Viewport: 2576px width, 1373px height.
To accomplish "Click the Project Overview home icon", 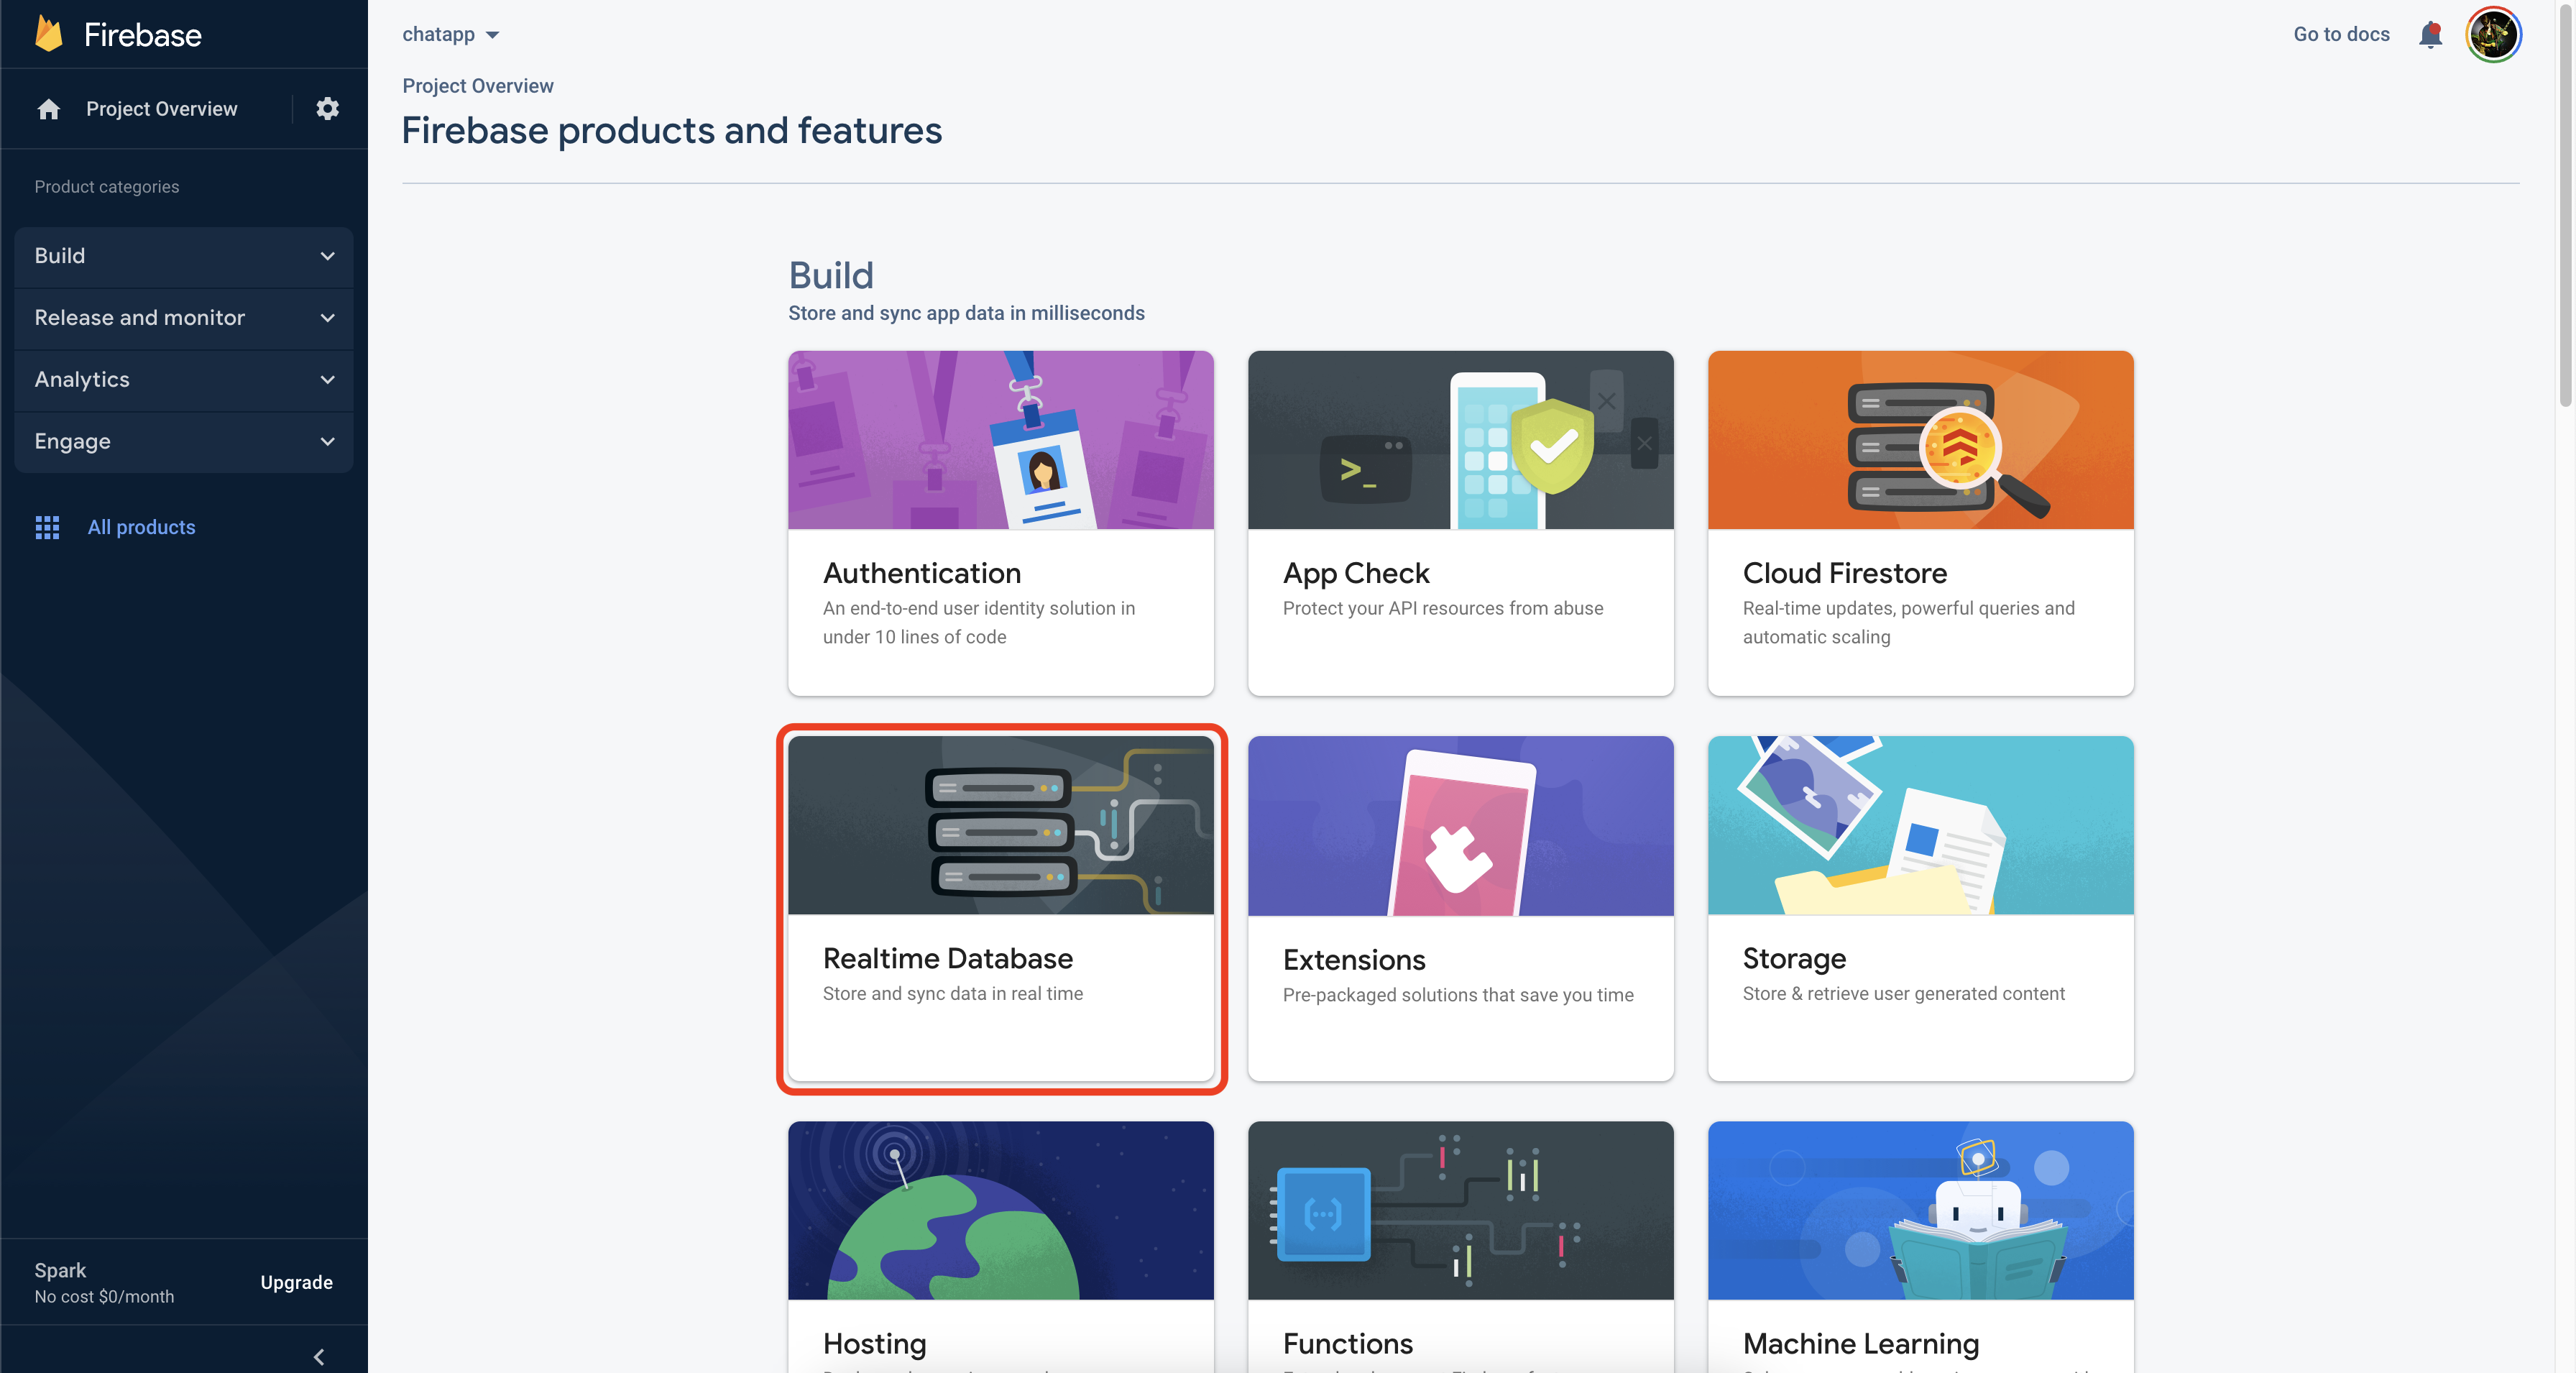I will [48, 108].
